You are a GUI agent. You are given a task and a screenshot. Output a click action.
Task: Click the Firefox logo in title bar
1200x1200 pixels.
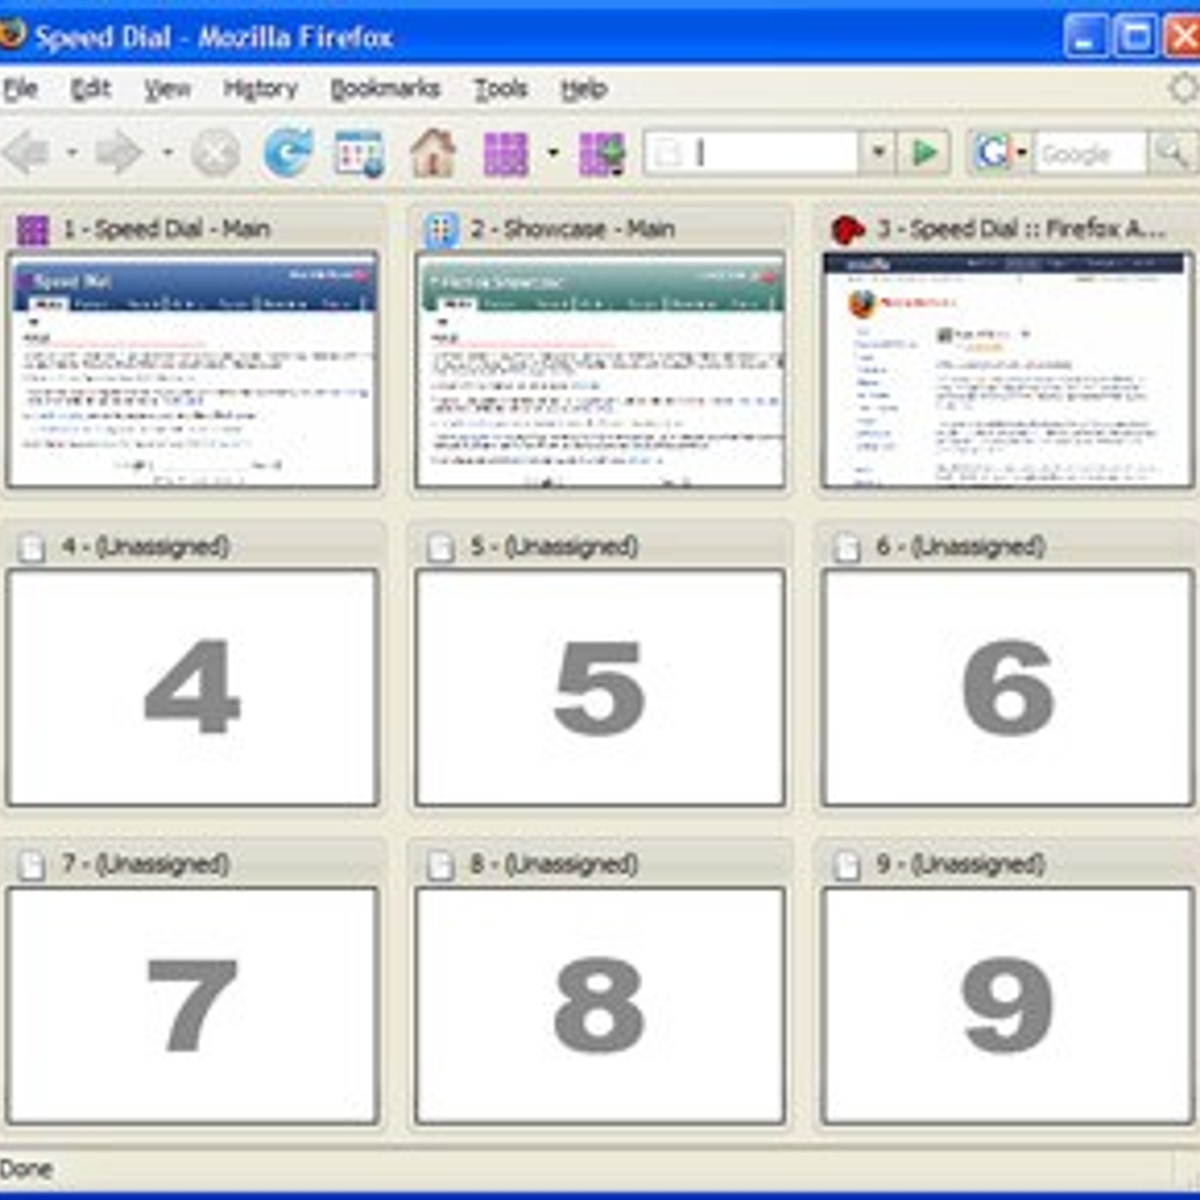(10, 36)
